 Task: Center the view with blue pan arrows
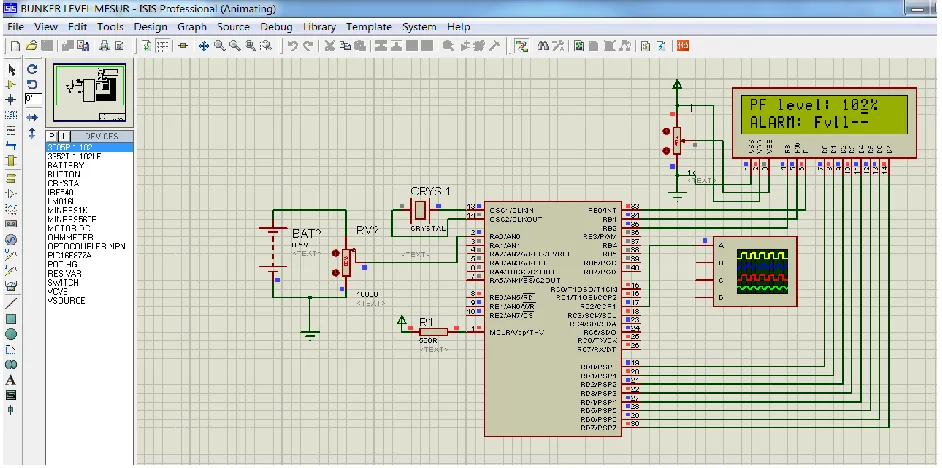[204, 46]
